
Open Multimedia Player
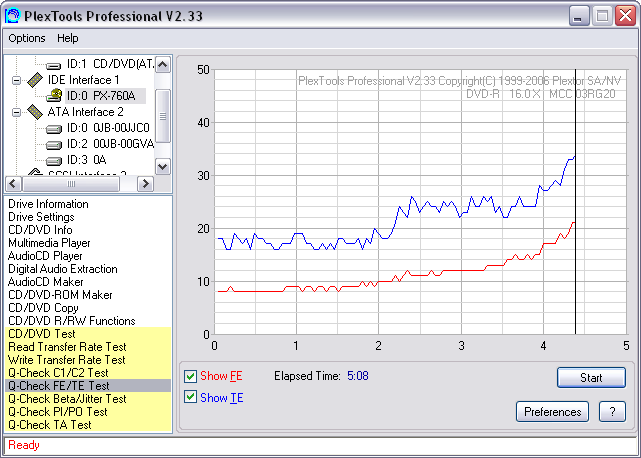tap(49, 243)
